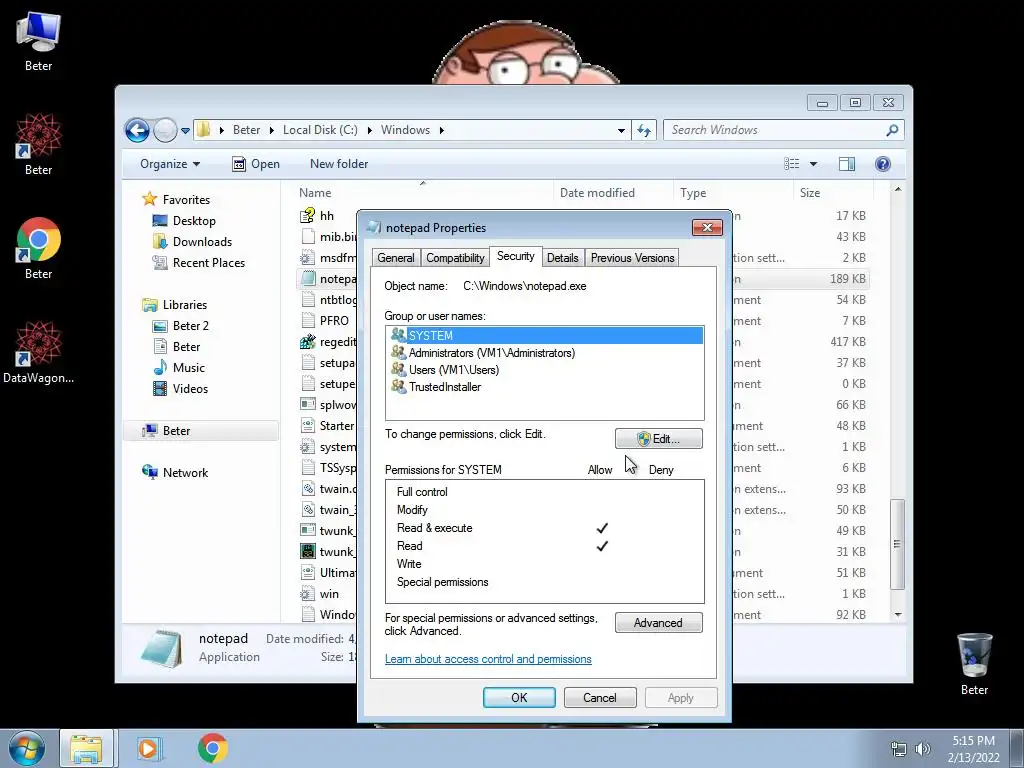Open the Organize dropdown menu

point(170,164)
